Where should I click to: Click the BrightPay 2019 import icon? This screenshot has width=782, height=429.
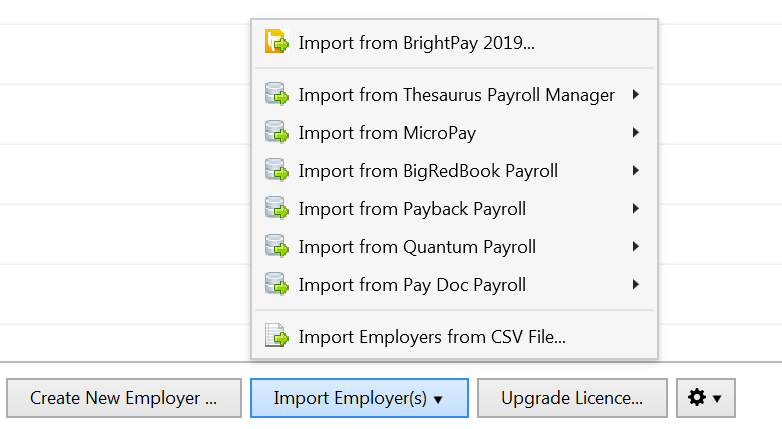[x=277, y=41]
